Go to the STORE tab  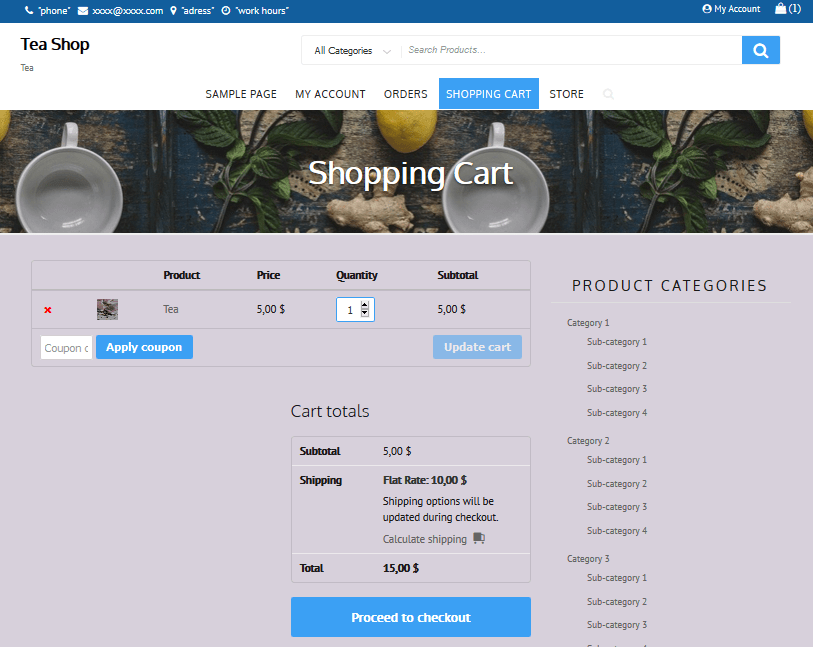[566, 93]
